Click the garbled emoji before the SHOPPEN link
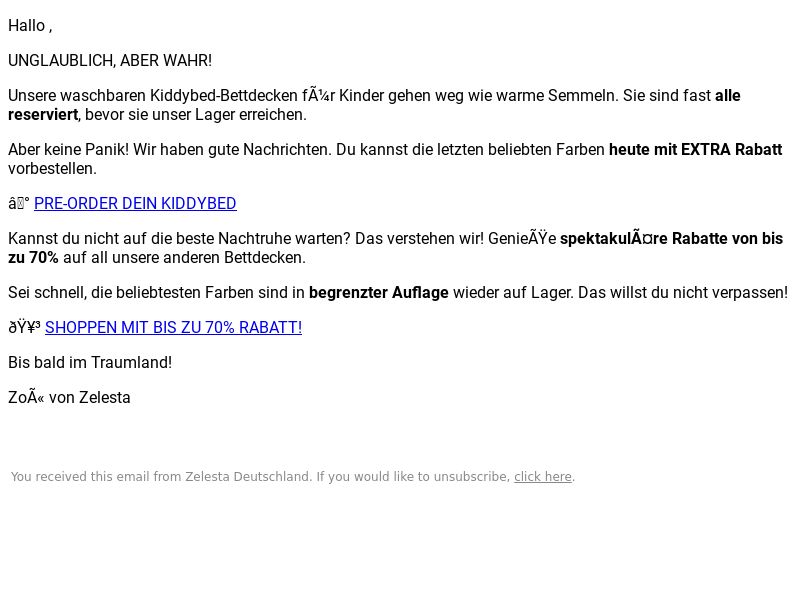This screenshot has width=800, height=600. tap(24, 328)
